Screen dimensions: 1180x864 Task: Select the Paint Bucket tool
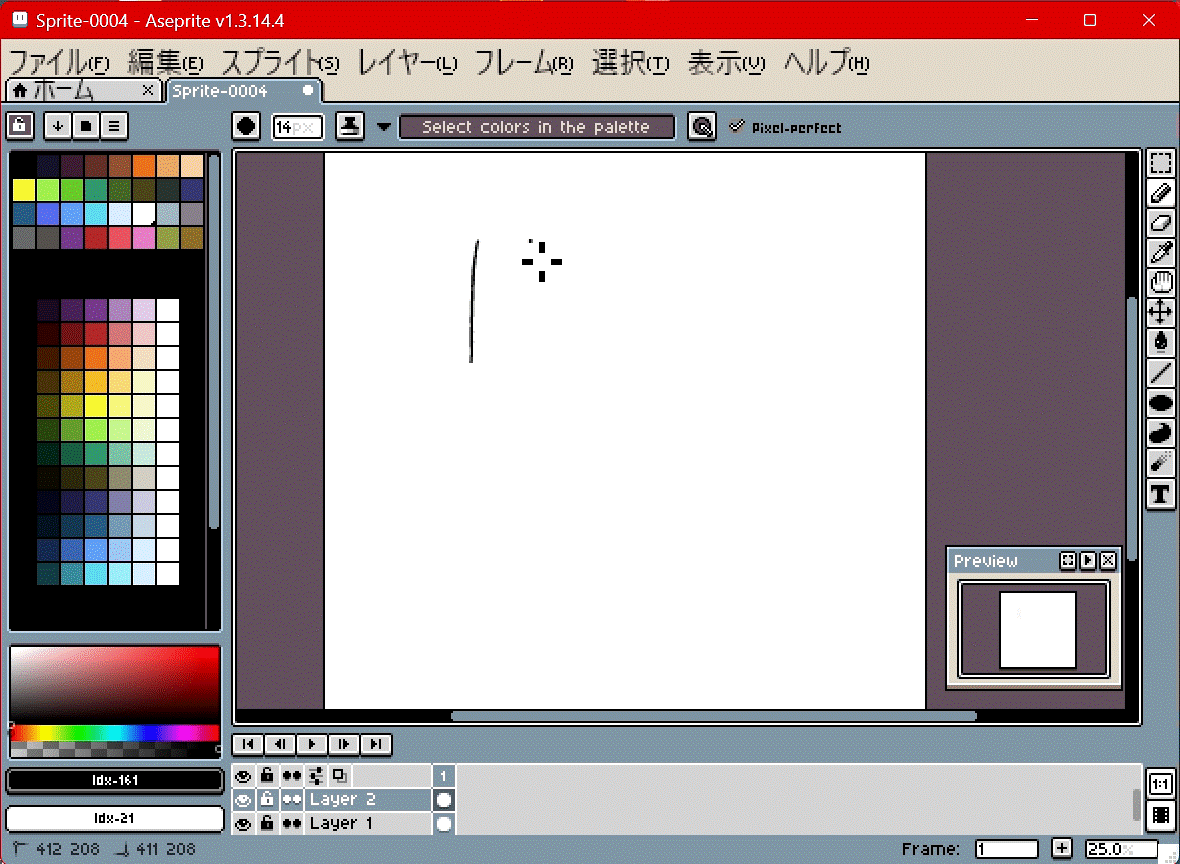click(x=1160, y=342)
